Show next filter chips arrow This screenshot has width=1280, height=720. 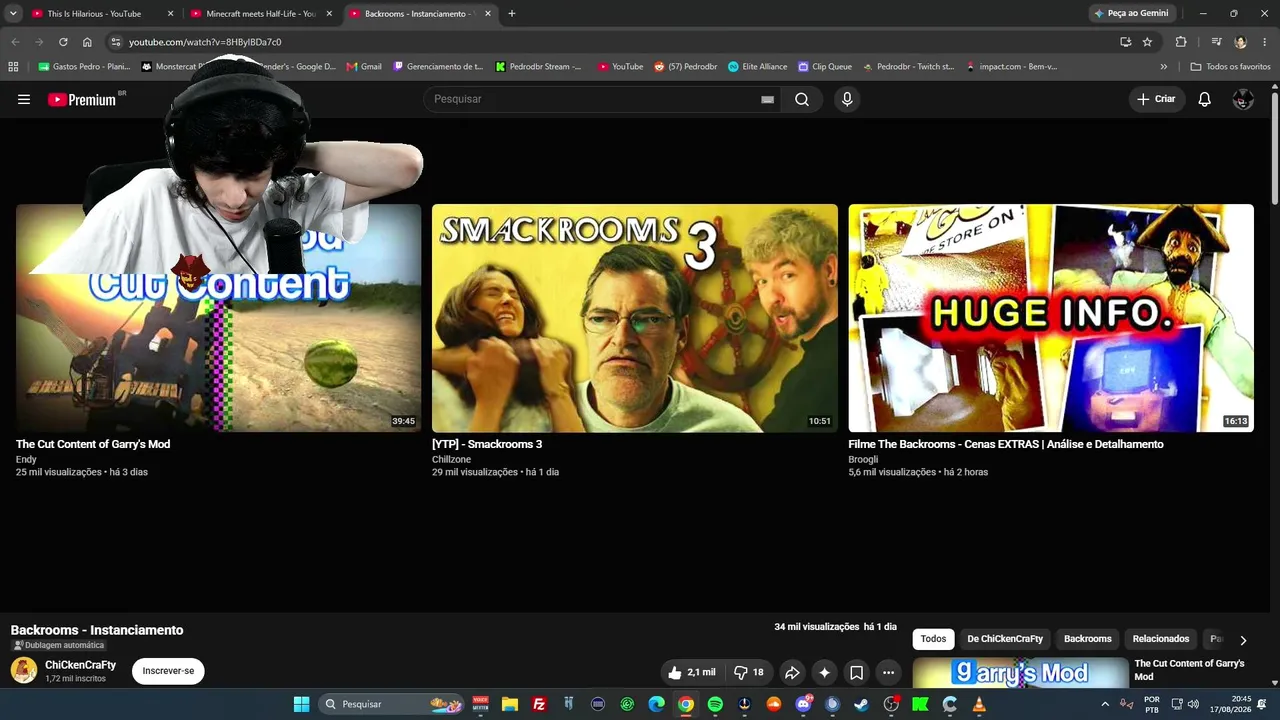[x=1243, y=640]
